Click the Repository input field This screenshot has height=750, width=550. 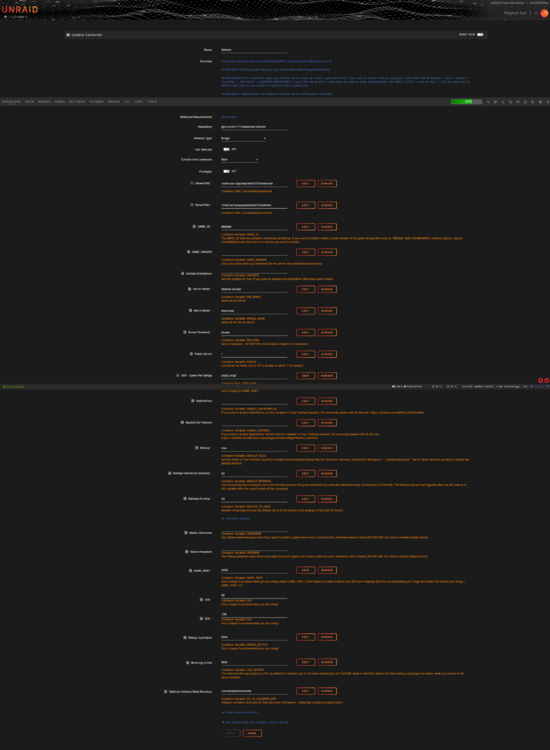click(x=254, y=127)
